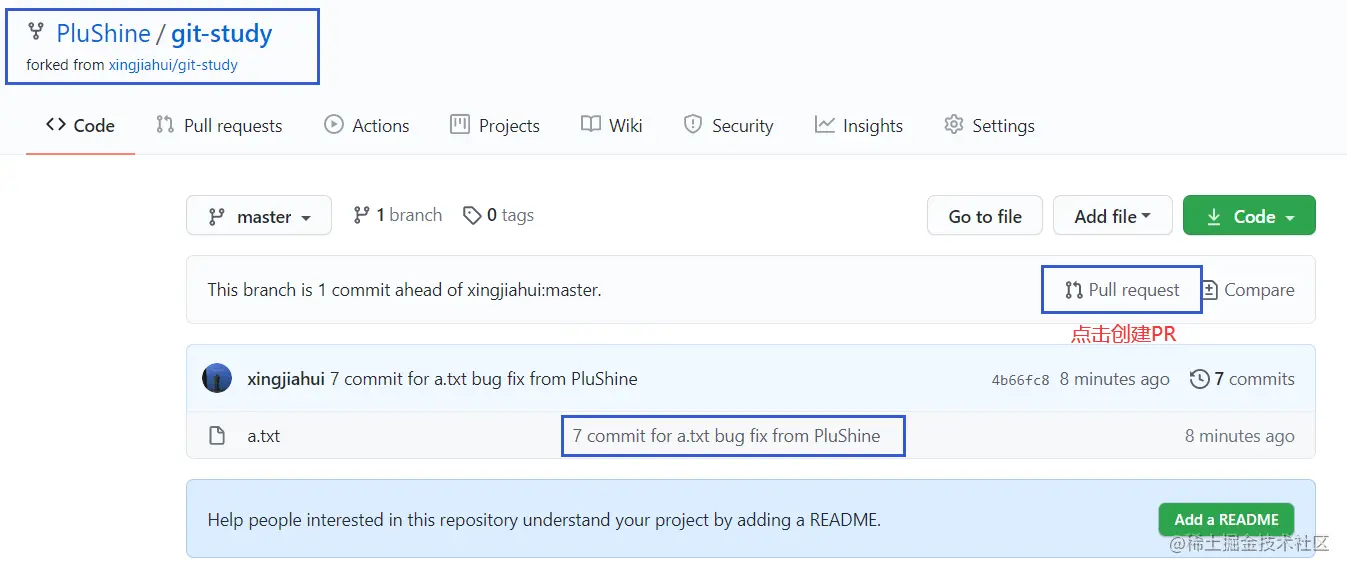Switch to the Security tab
The height and width of the screenshot is (571, 1347).
(728, 125)
